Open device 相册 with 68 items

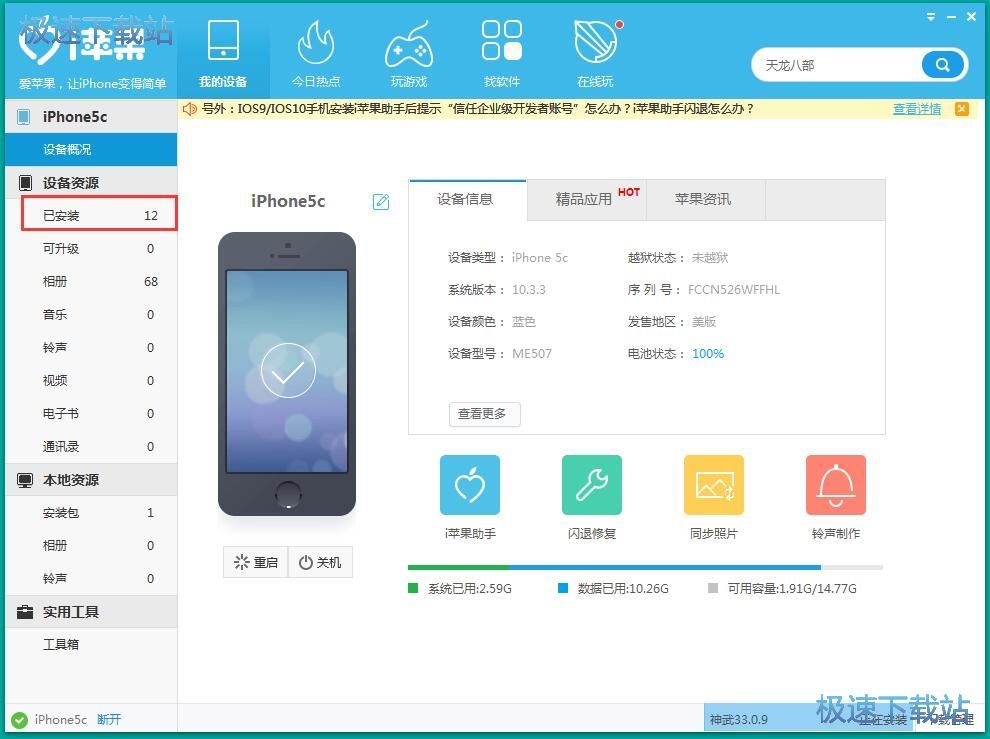click(91, 282)
